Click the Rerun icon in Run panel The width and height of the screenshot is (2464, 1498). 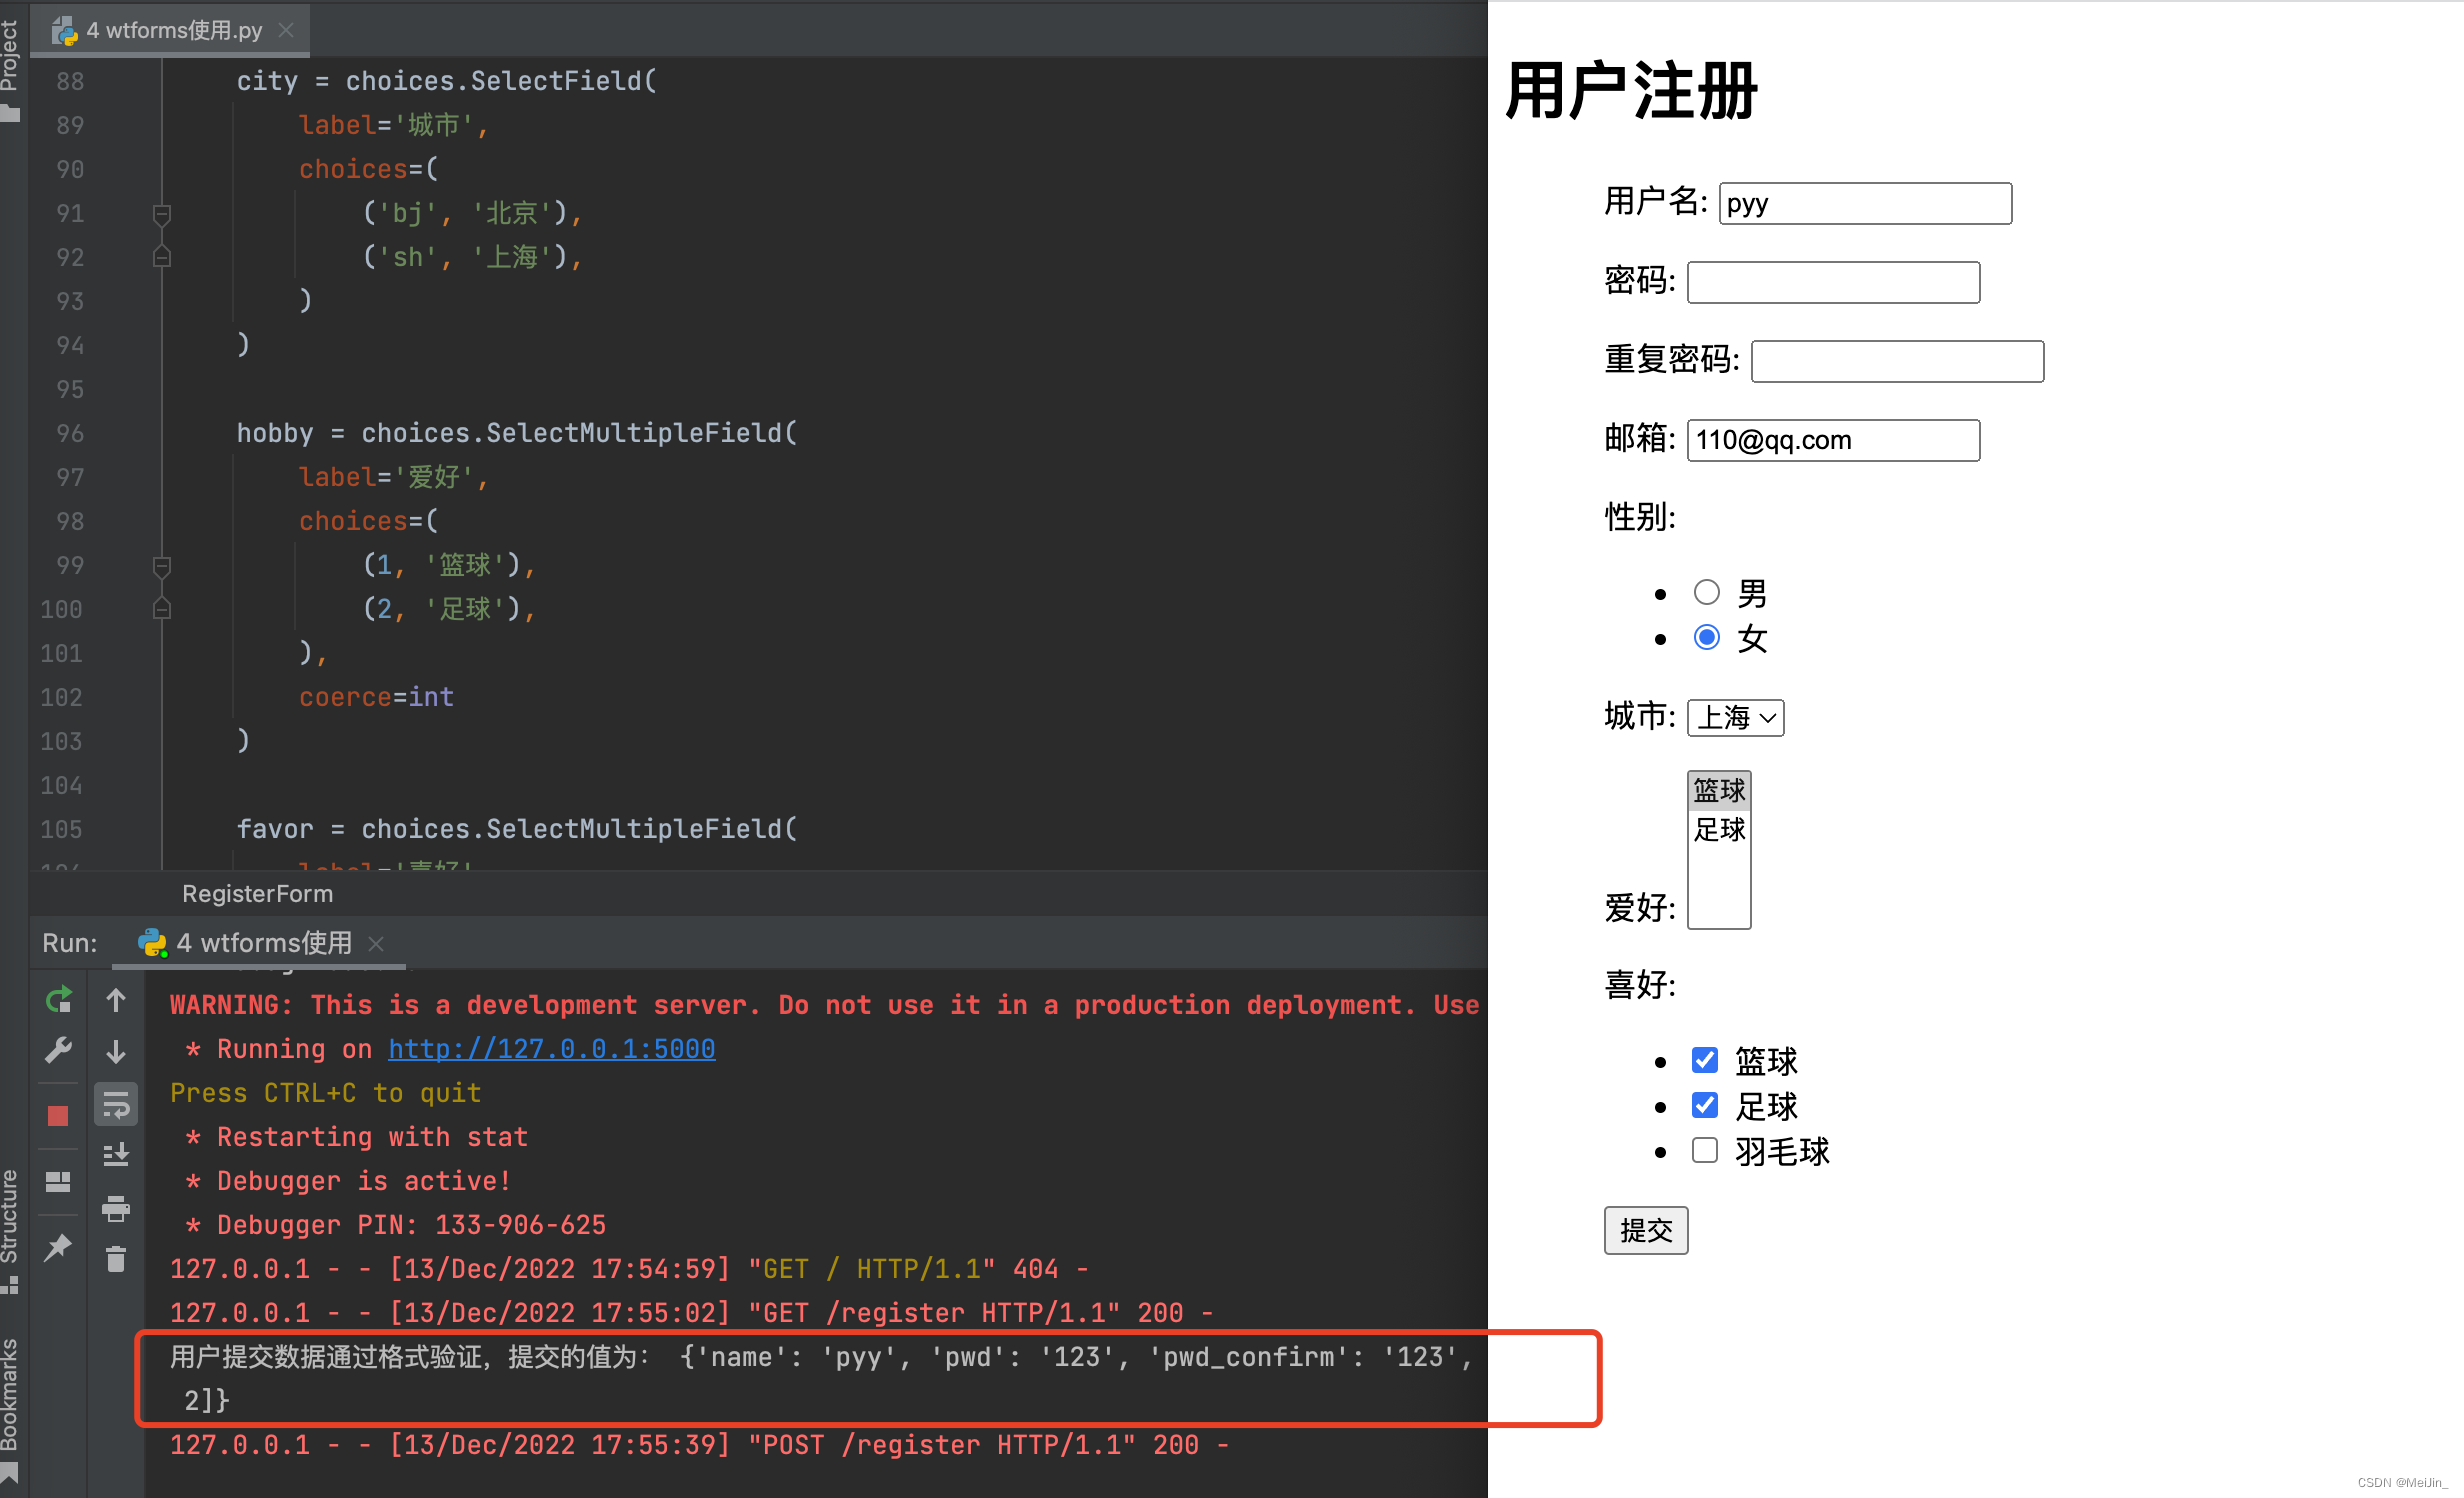coord(58,999)
